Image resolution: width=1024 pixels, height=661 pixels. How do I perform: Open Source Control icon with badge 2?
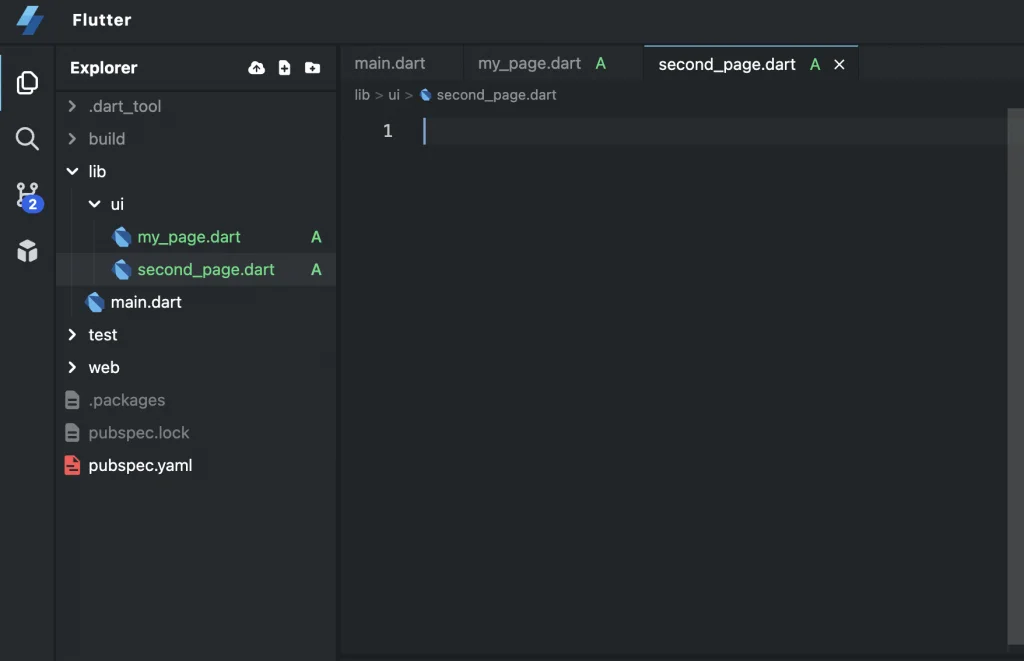coord(28,195)
